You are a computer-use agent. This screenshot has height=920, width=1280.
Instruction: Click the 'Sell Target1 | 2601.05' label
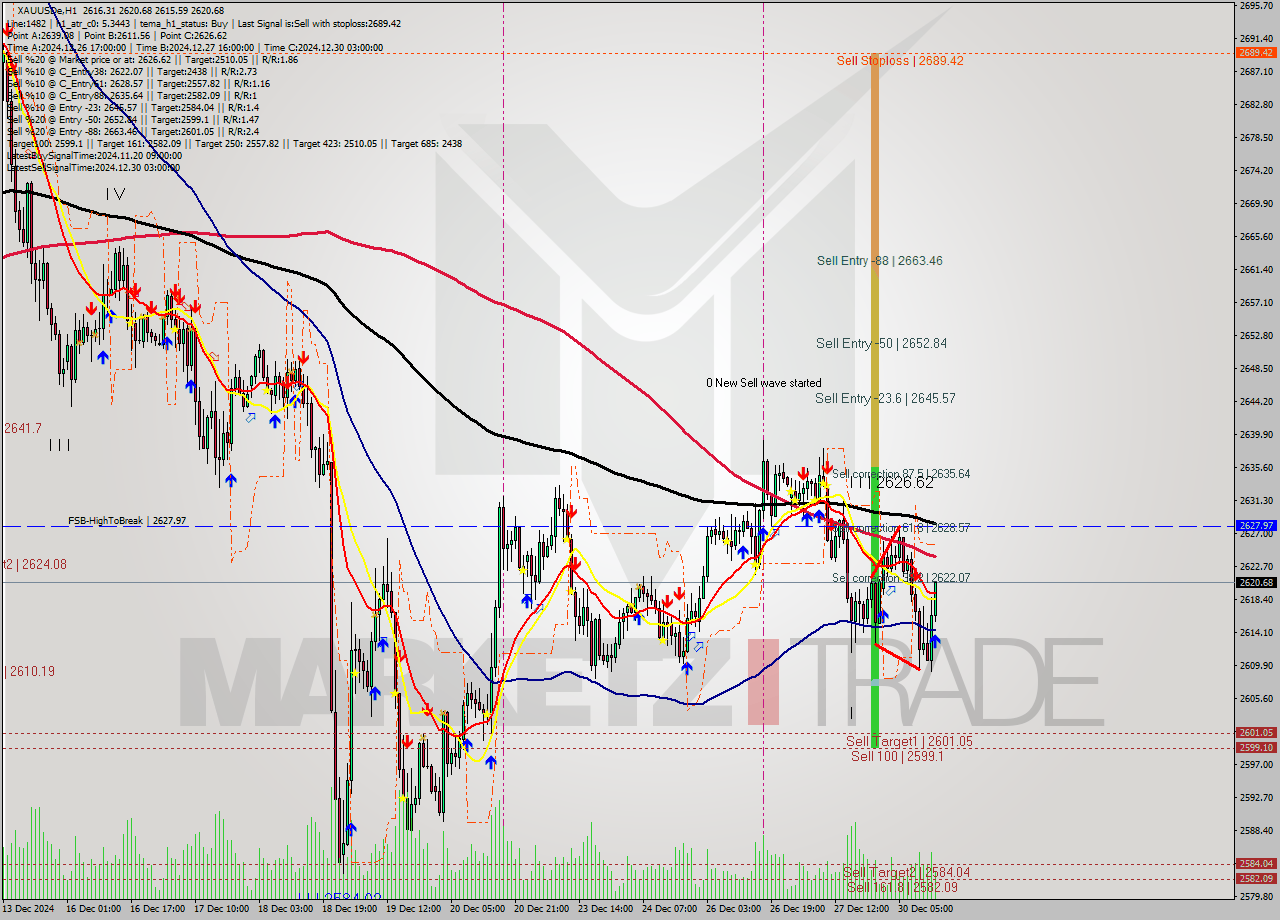(x=909, y=741)
